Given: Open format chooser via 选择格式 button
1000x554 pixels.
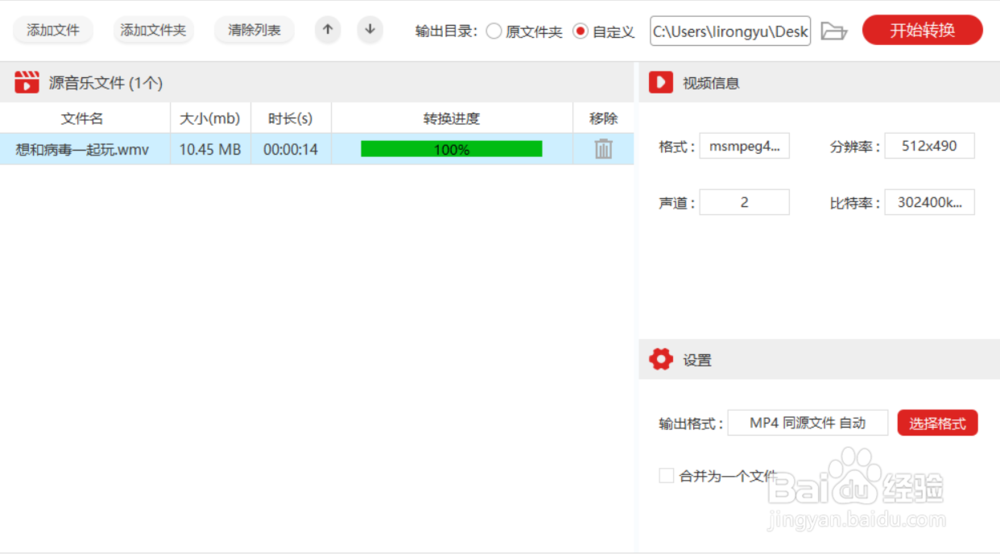Looking at the screenshot, I should [x=938, y=423].
